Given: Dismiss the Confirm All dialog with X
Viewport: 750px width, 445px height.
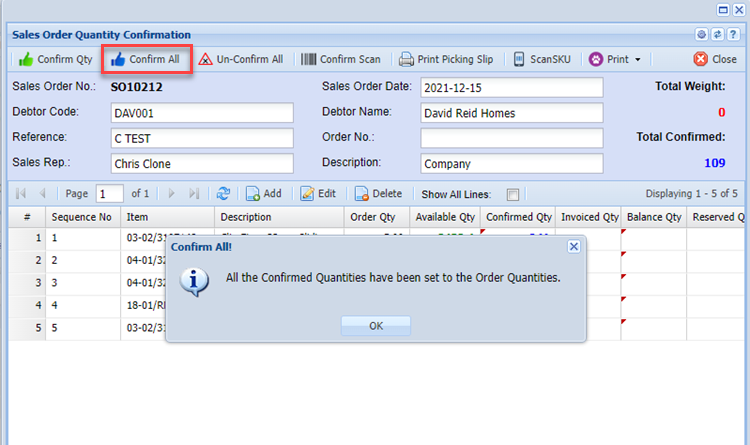Looking at the screenshot, I should [x=573, y=246].
